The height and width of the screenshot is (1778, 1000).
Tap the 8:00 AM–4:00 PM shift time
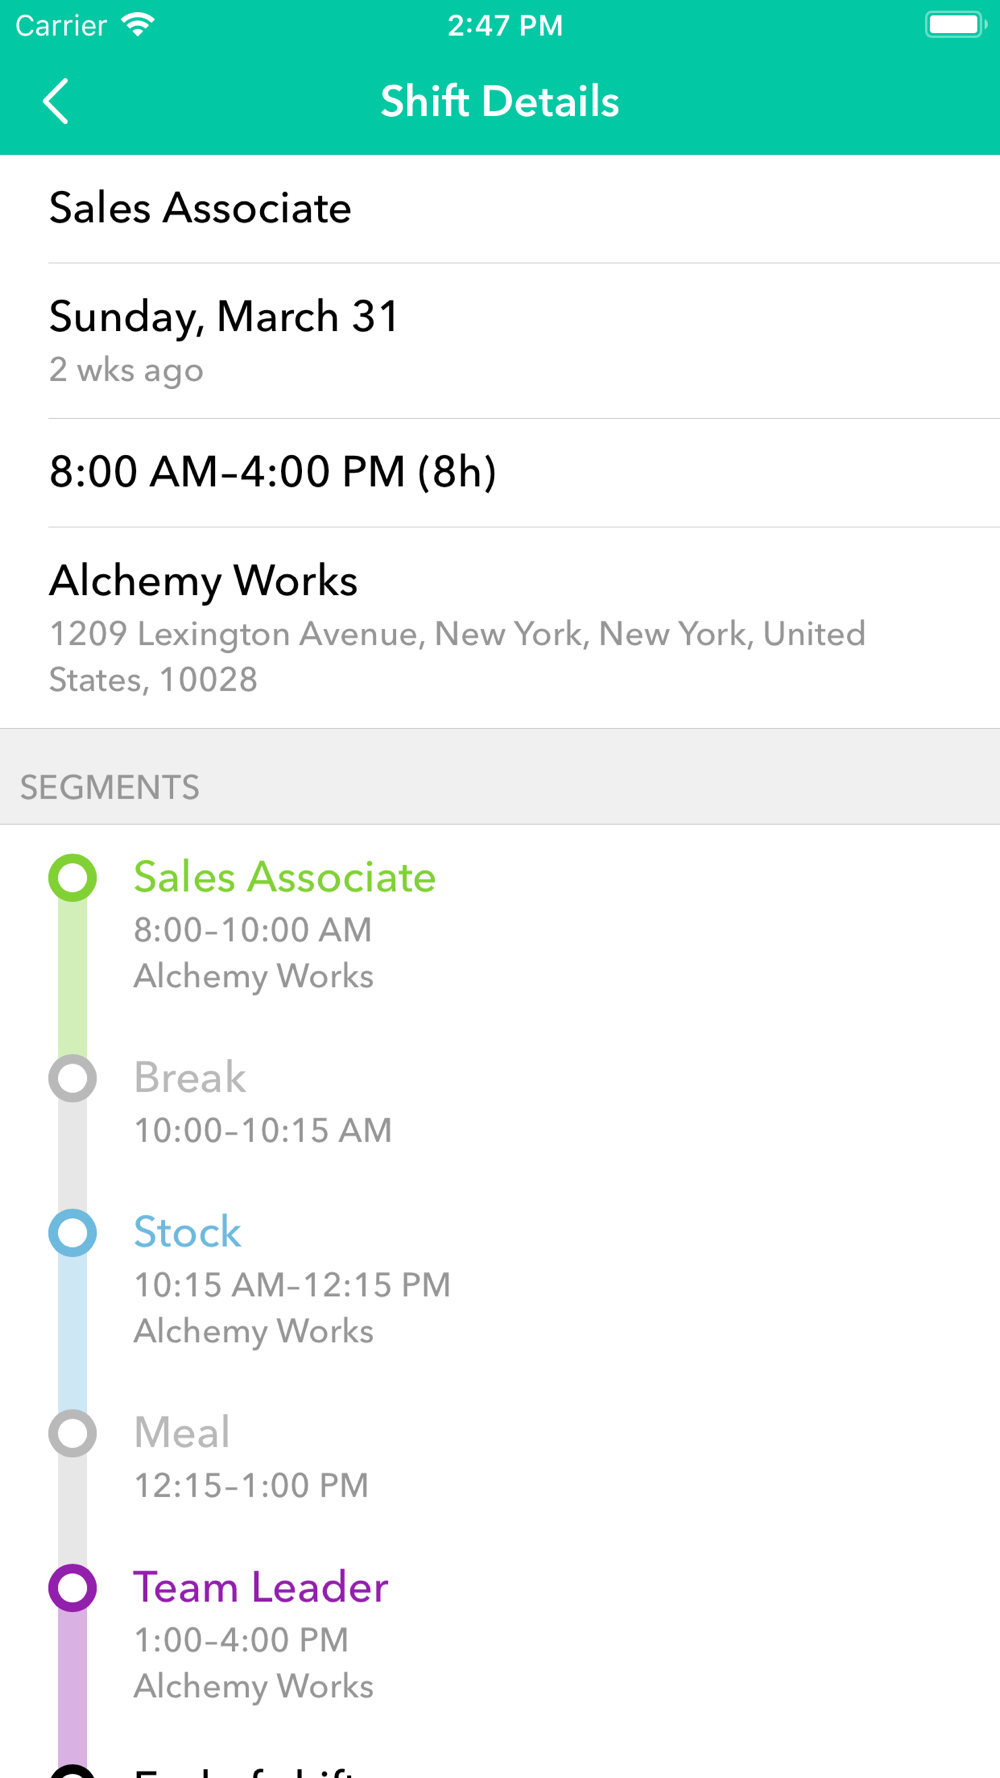[x=273, y=472]
